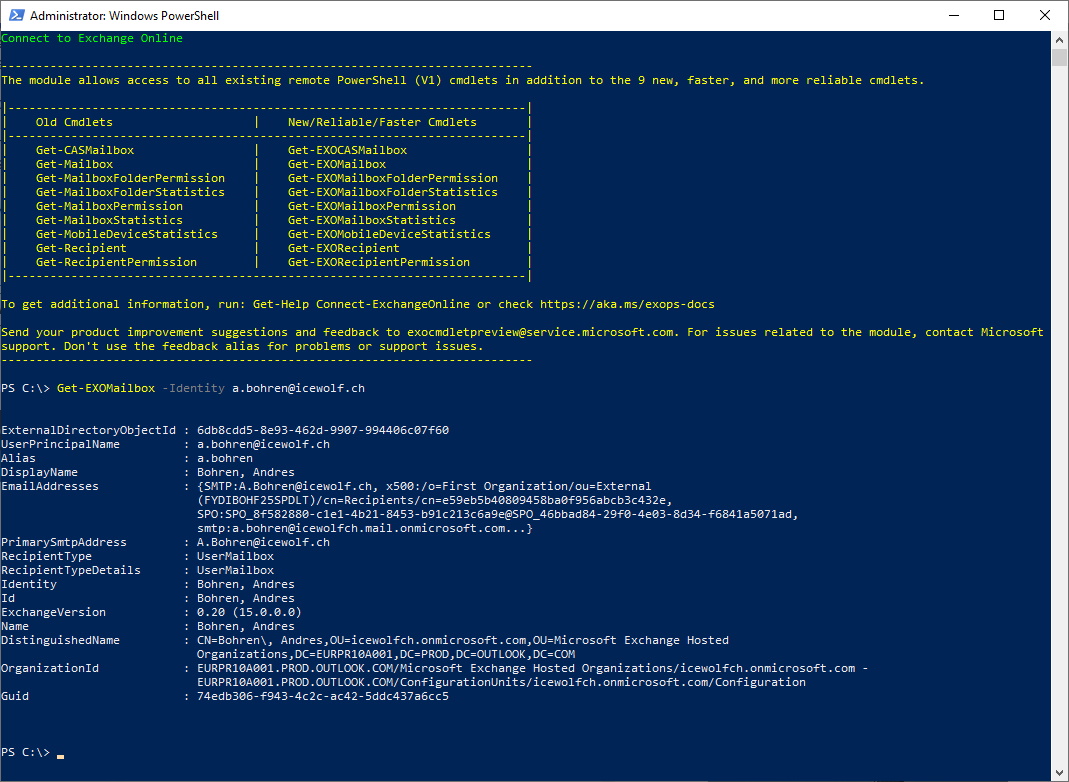Click 'Get-EXORecipientPermission' in the table
The width and height of the screenshot is (1069, 782).
(379, 262)
